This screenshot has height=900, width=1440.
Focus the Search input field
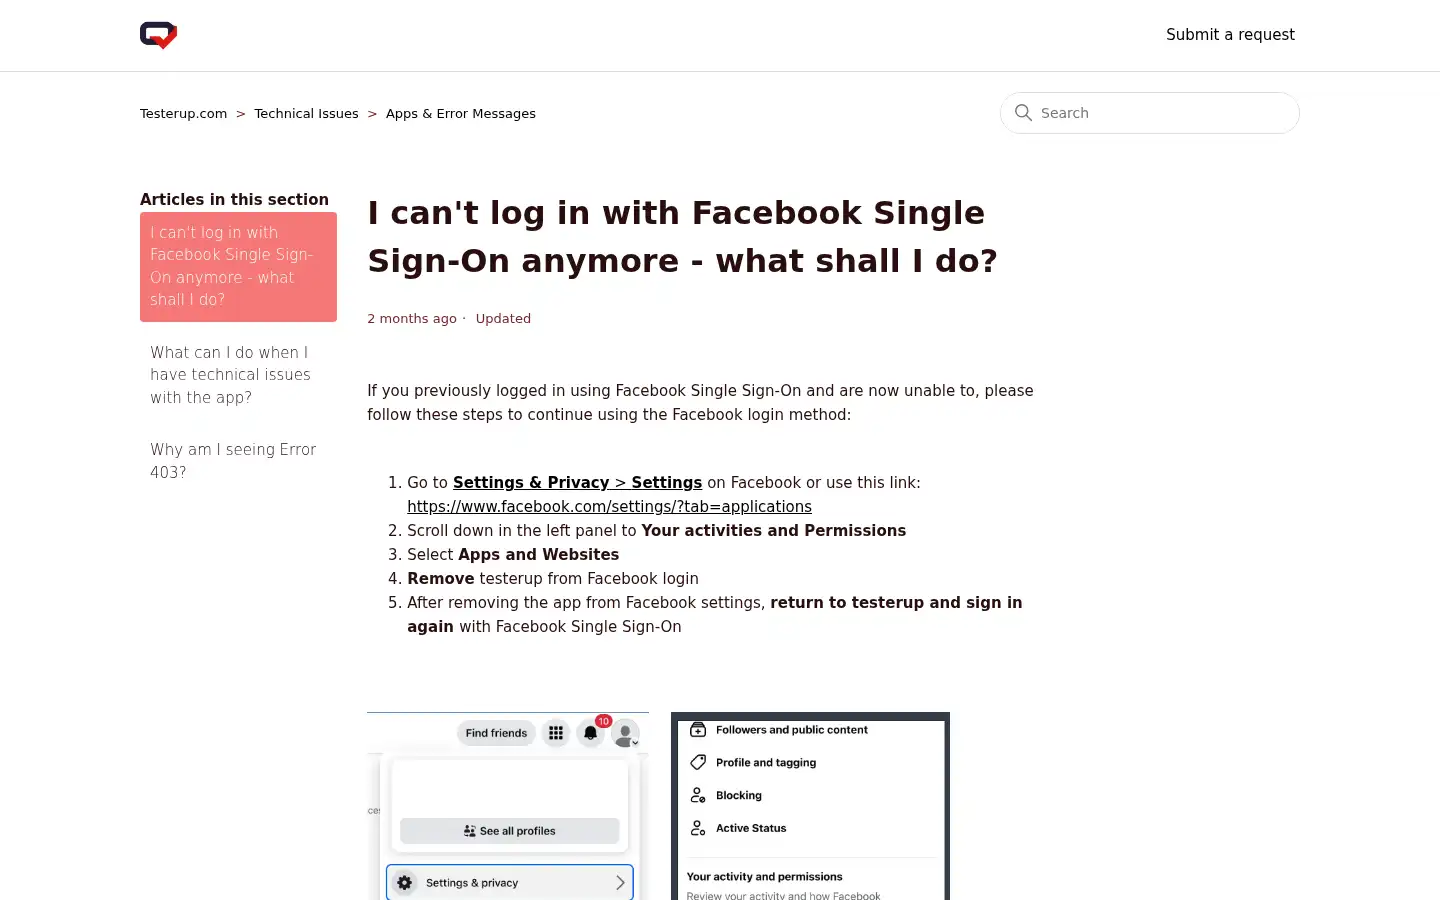[1150, 113]
